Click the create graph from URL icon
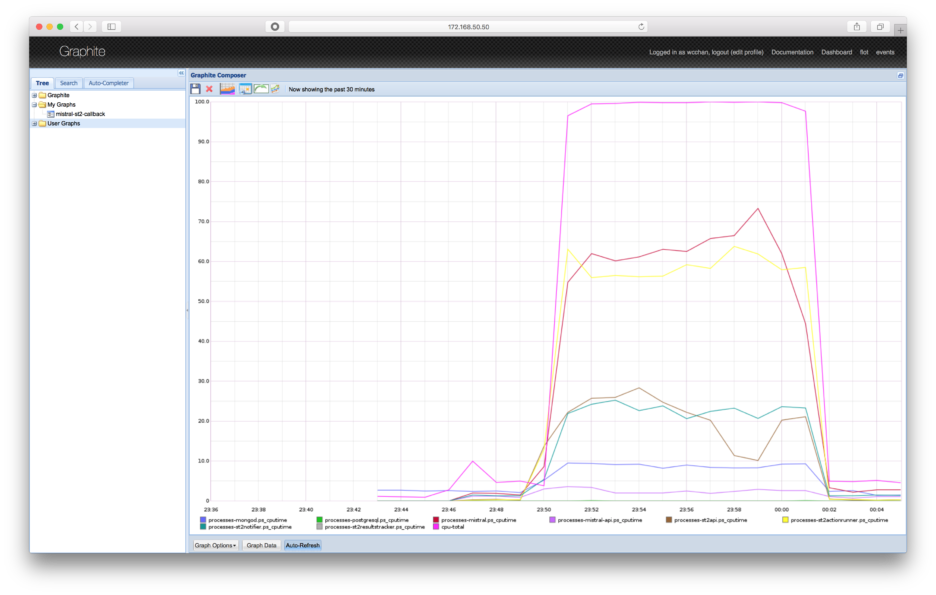The image size is (936, 595). [275, 89]
